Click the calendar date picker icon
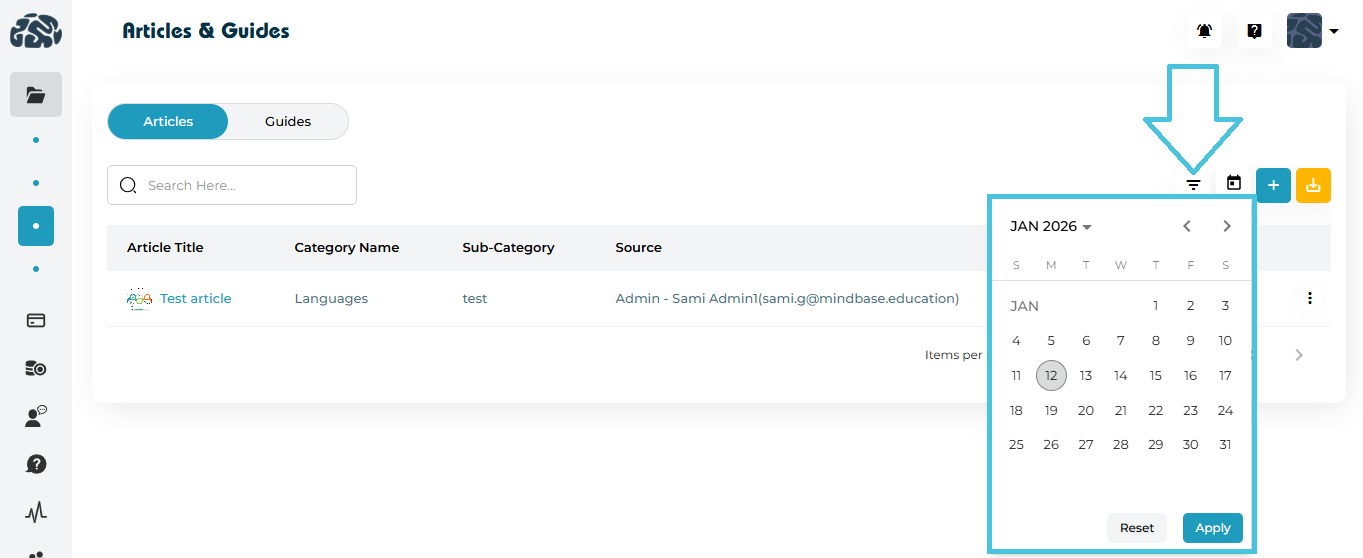The width and height of the screenshot is (1363, 558). 1234,184
